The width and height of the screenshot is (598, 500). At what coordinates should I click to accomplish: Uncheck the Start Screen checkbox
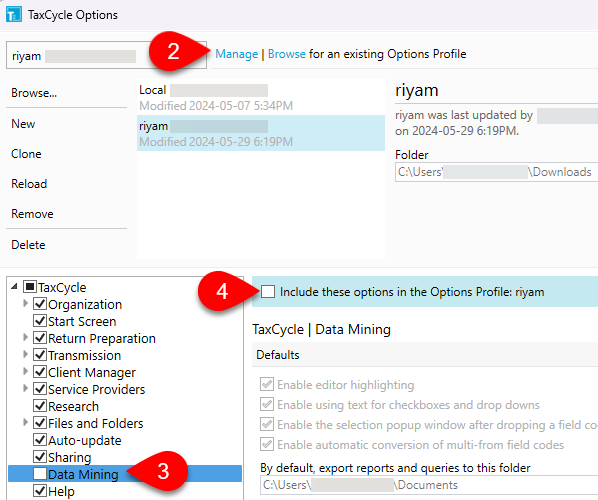click(x=40, y=321)
